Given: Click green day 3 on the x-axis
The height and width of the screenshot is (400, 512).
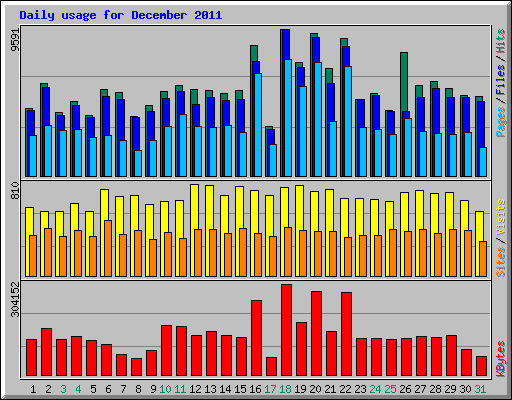Looking at the screenshot, I should point(63,389).
